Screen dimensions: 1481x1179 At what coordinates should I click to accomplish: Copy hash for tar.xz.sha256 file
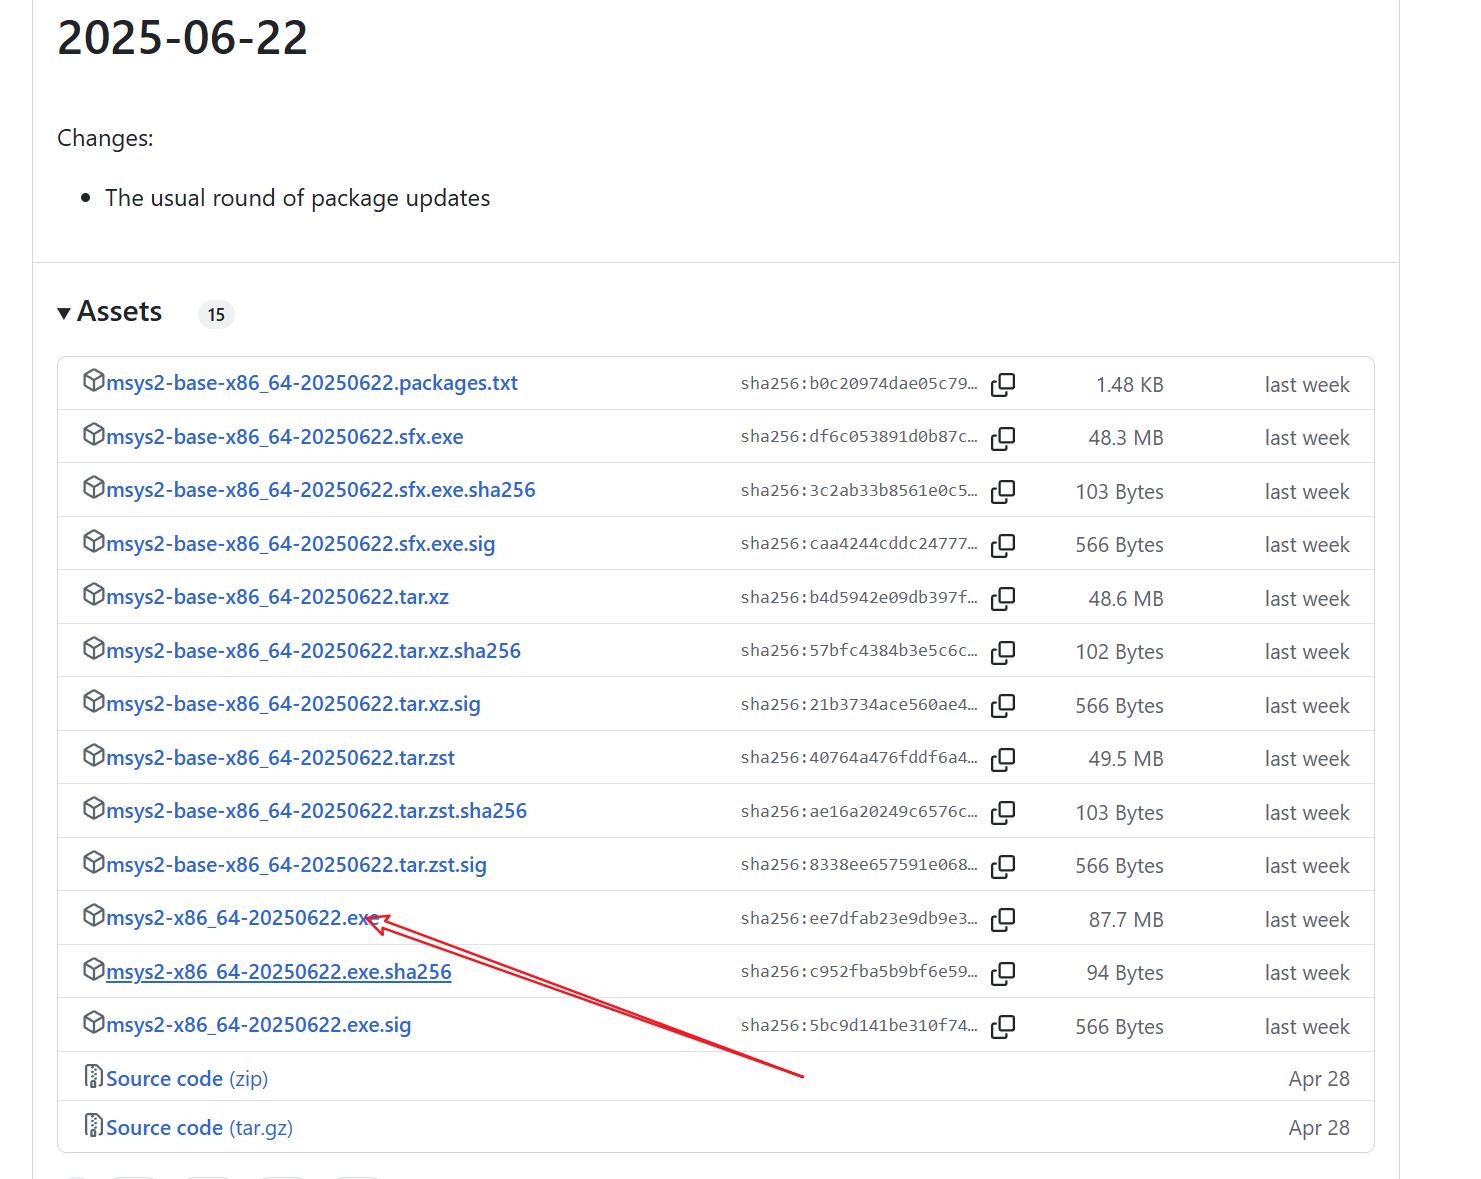point(1003,652)
